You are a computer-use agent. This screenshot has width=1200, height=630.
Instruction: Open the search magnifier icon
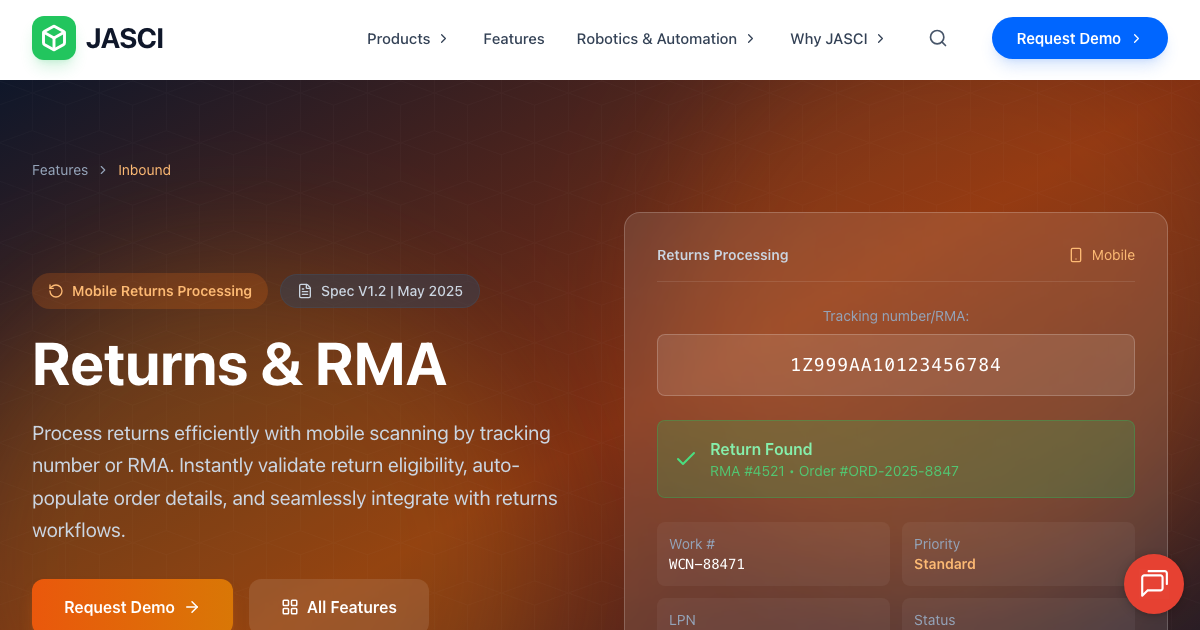(x=938, y=38)
